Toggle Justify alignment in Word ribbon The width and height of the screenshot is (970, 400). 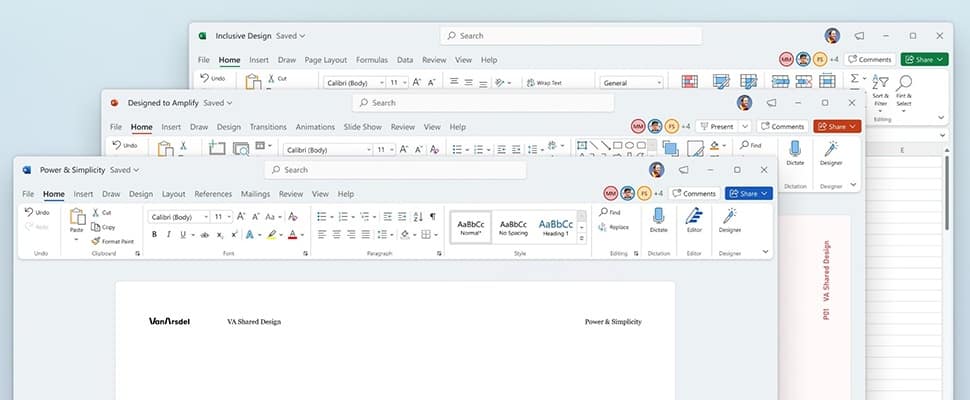[x=366, y=235]
